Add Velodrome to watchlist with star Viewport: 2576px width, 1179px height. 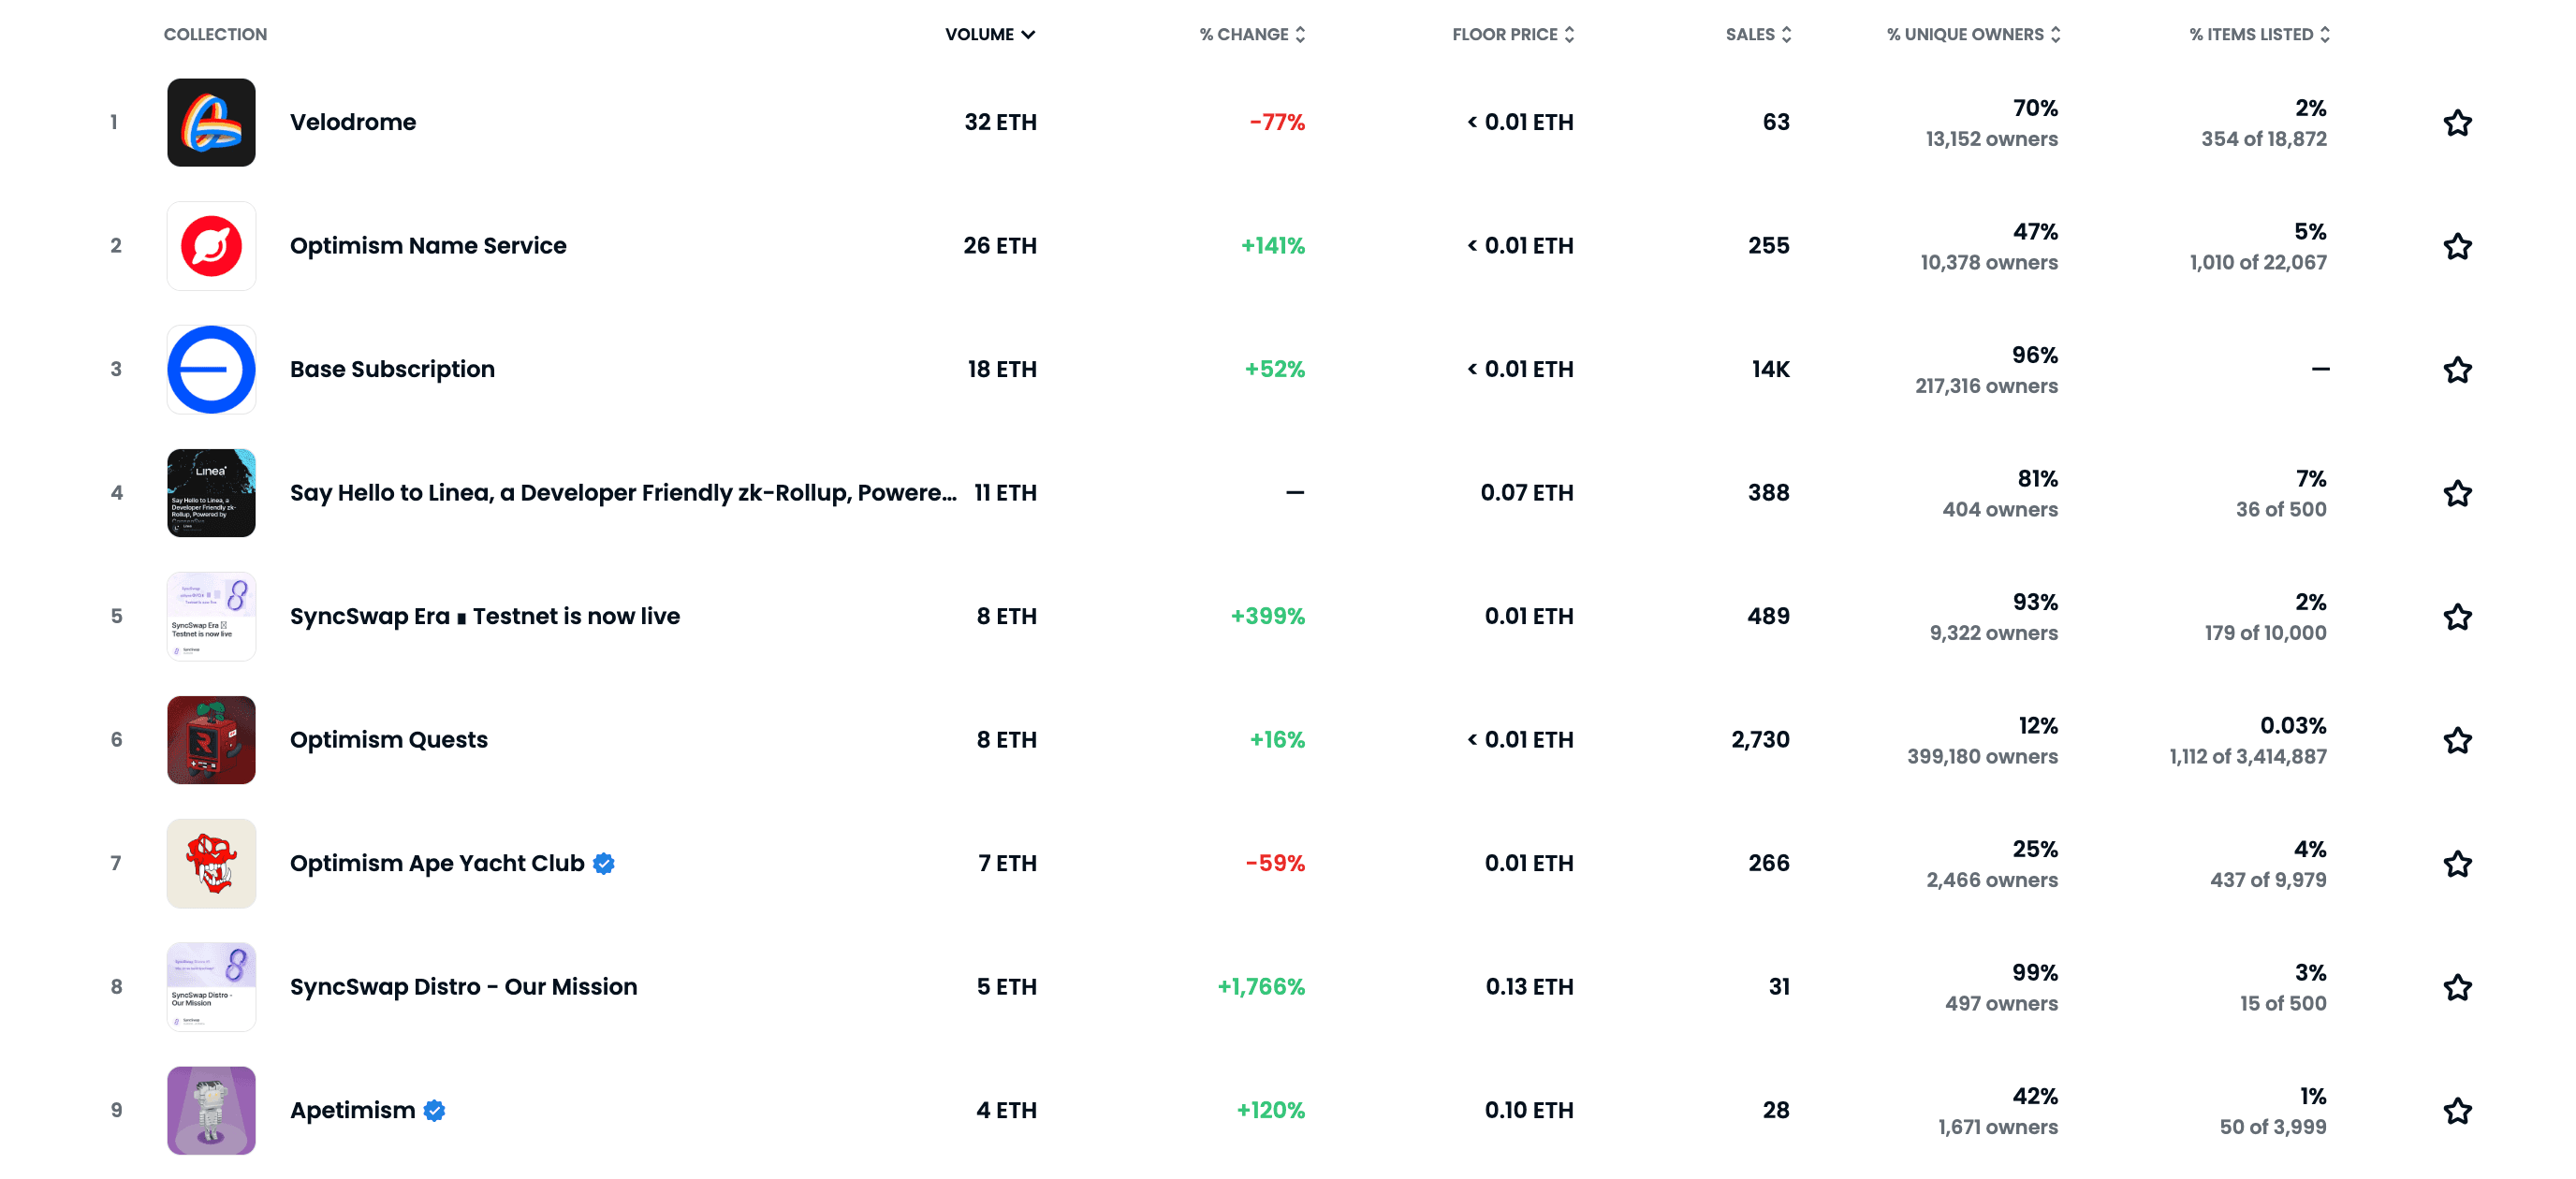pos(2457,122)
